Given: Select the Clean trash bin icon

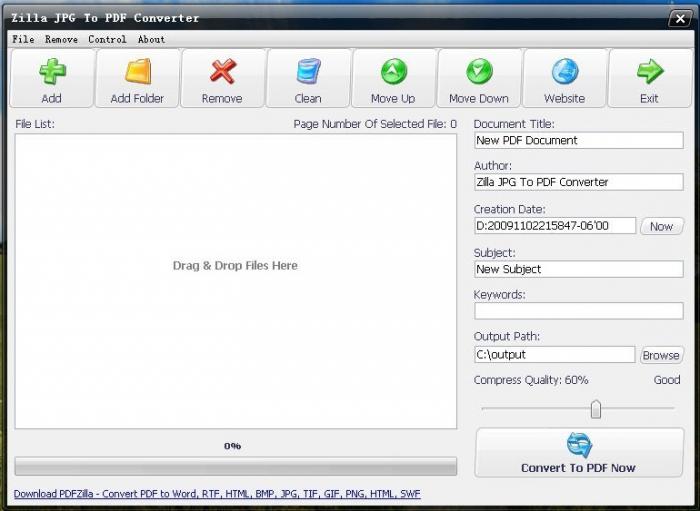Looking at the screenshot, I should pos(308,72).
